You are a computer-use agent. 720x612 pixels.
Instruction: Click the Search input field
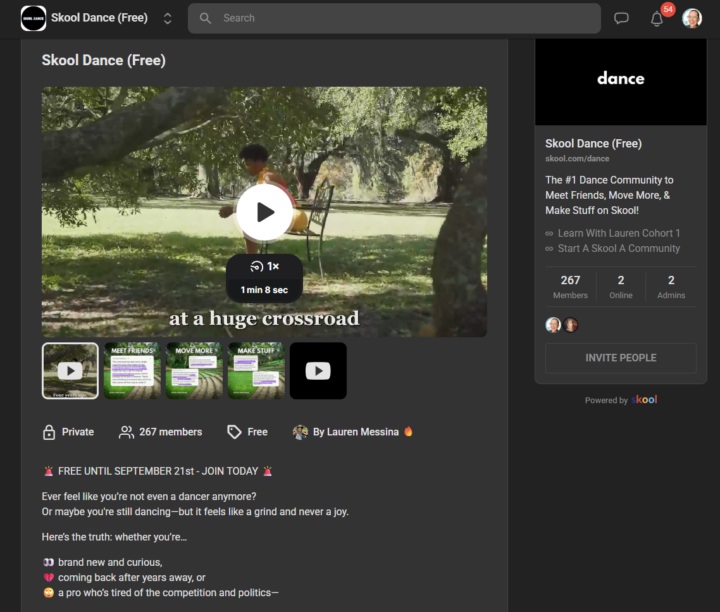[x=400, y=18]
